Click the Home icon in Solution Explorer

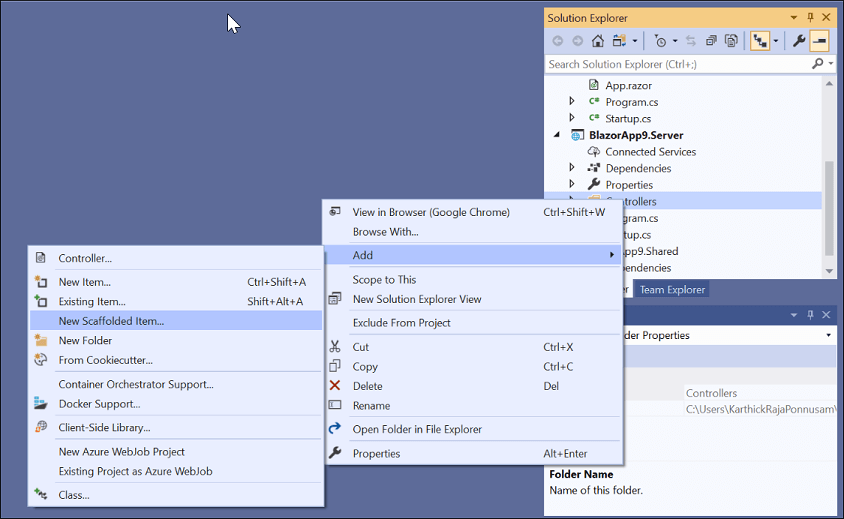[598, 41]
